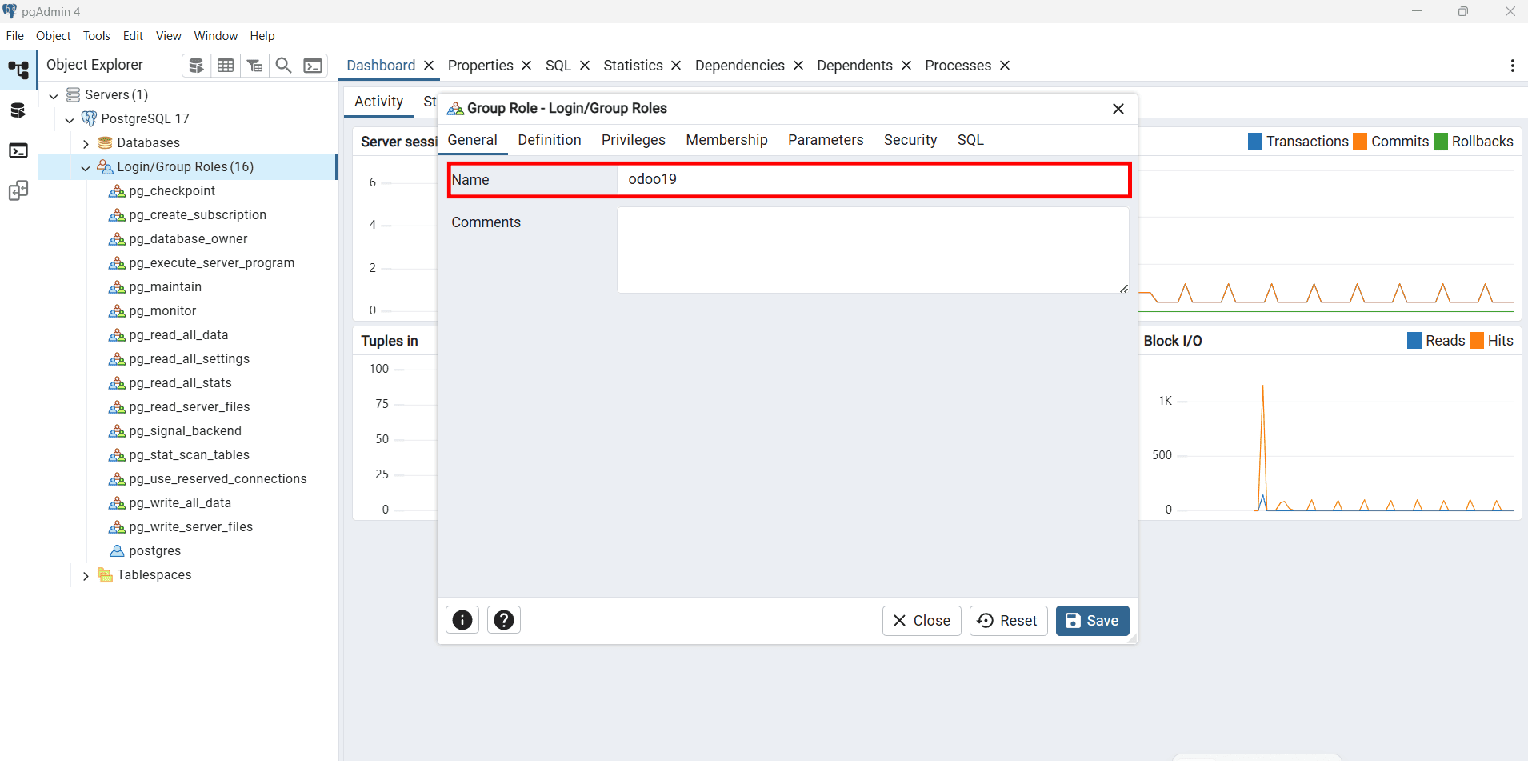Click the Reset button
Screen dimensions: 1528x761
click(x=1008, y=620)
